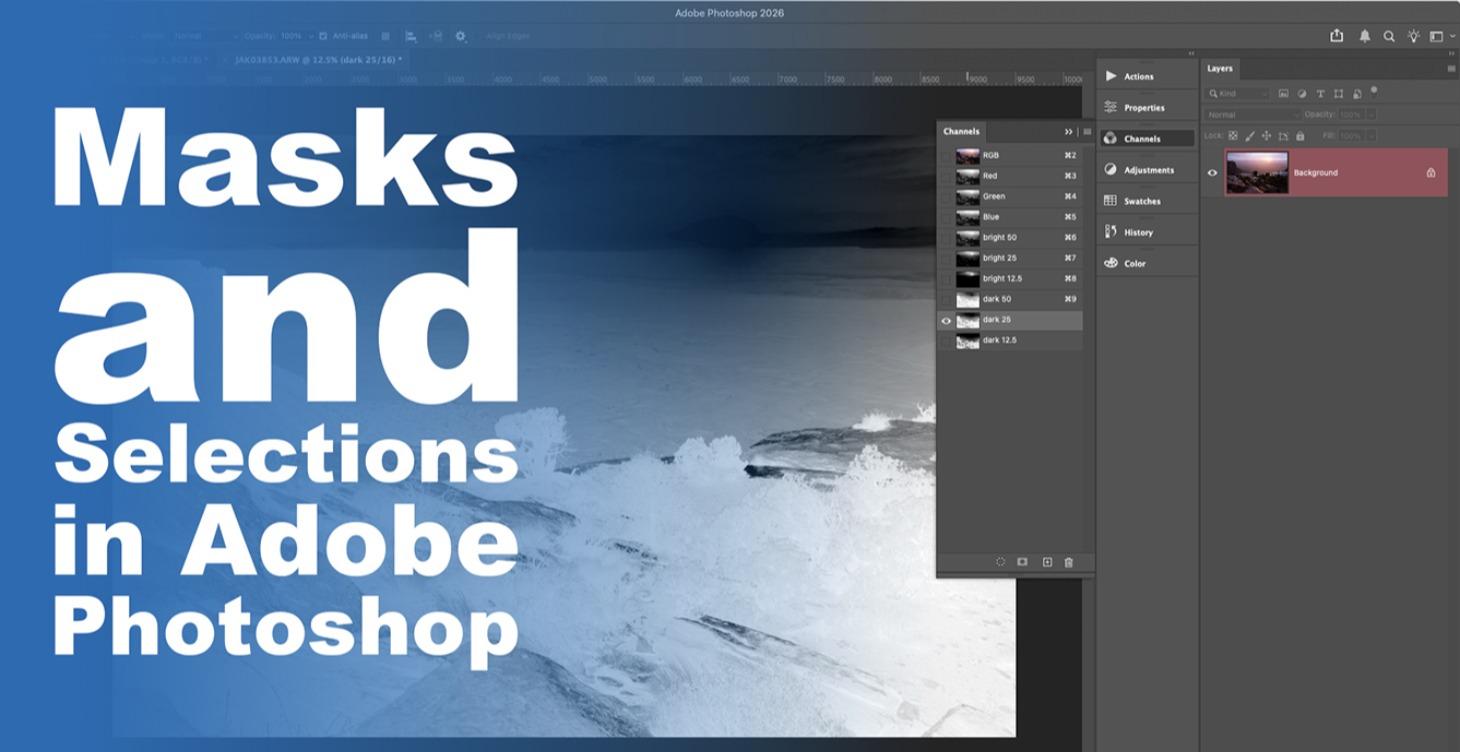
Task: Show the Blue channel visibility box
Action: click(x=946, y=217)
